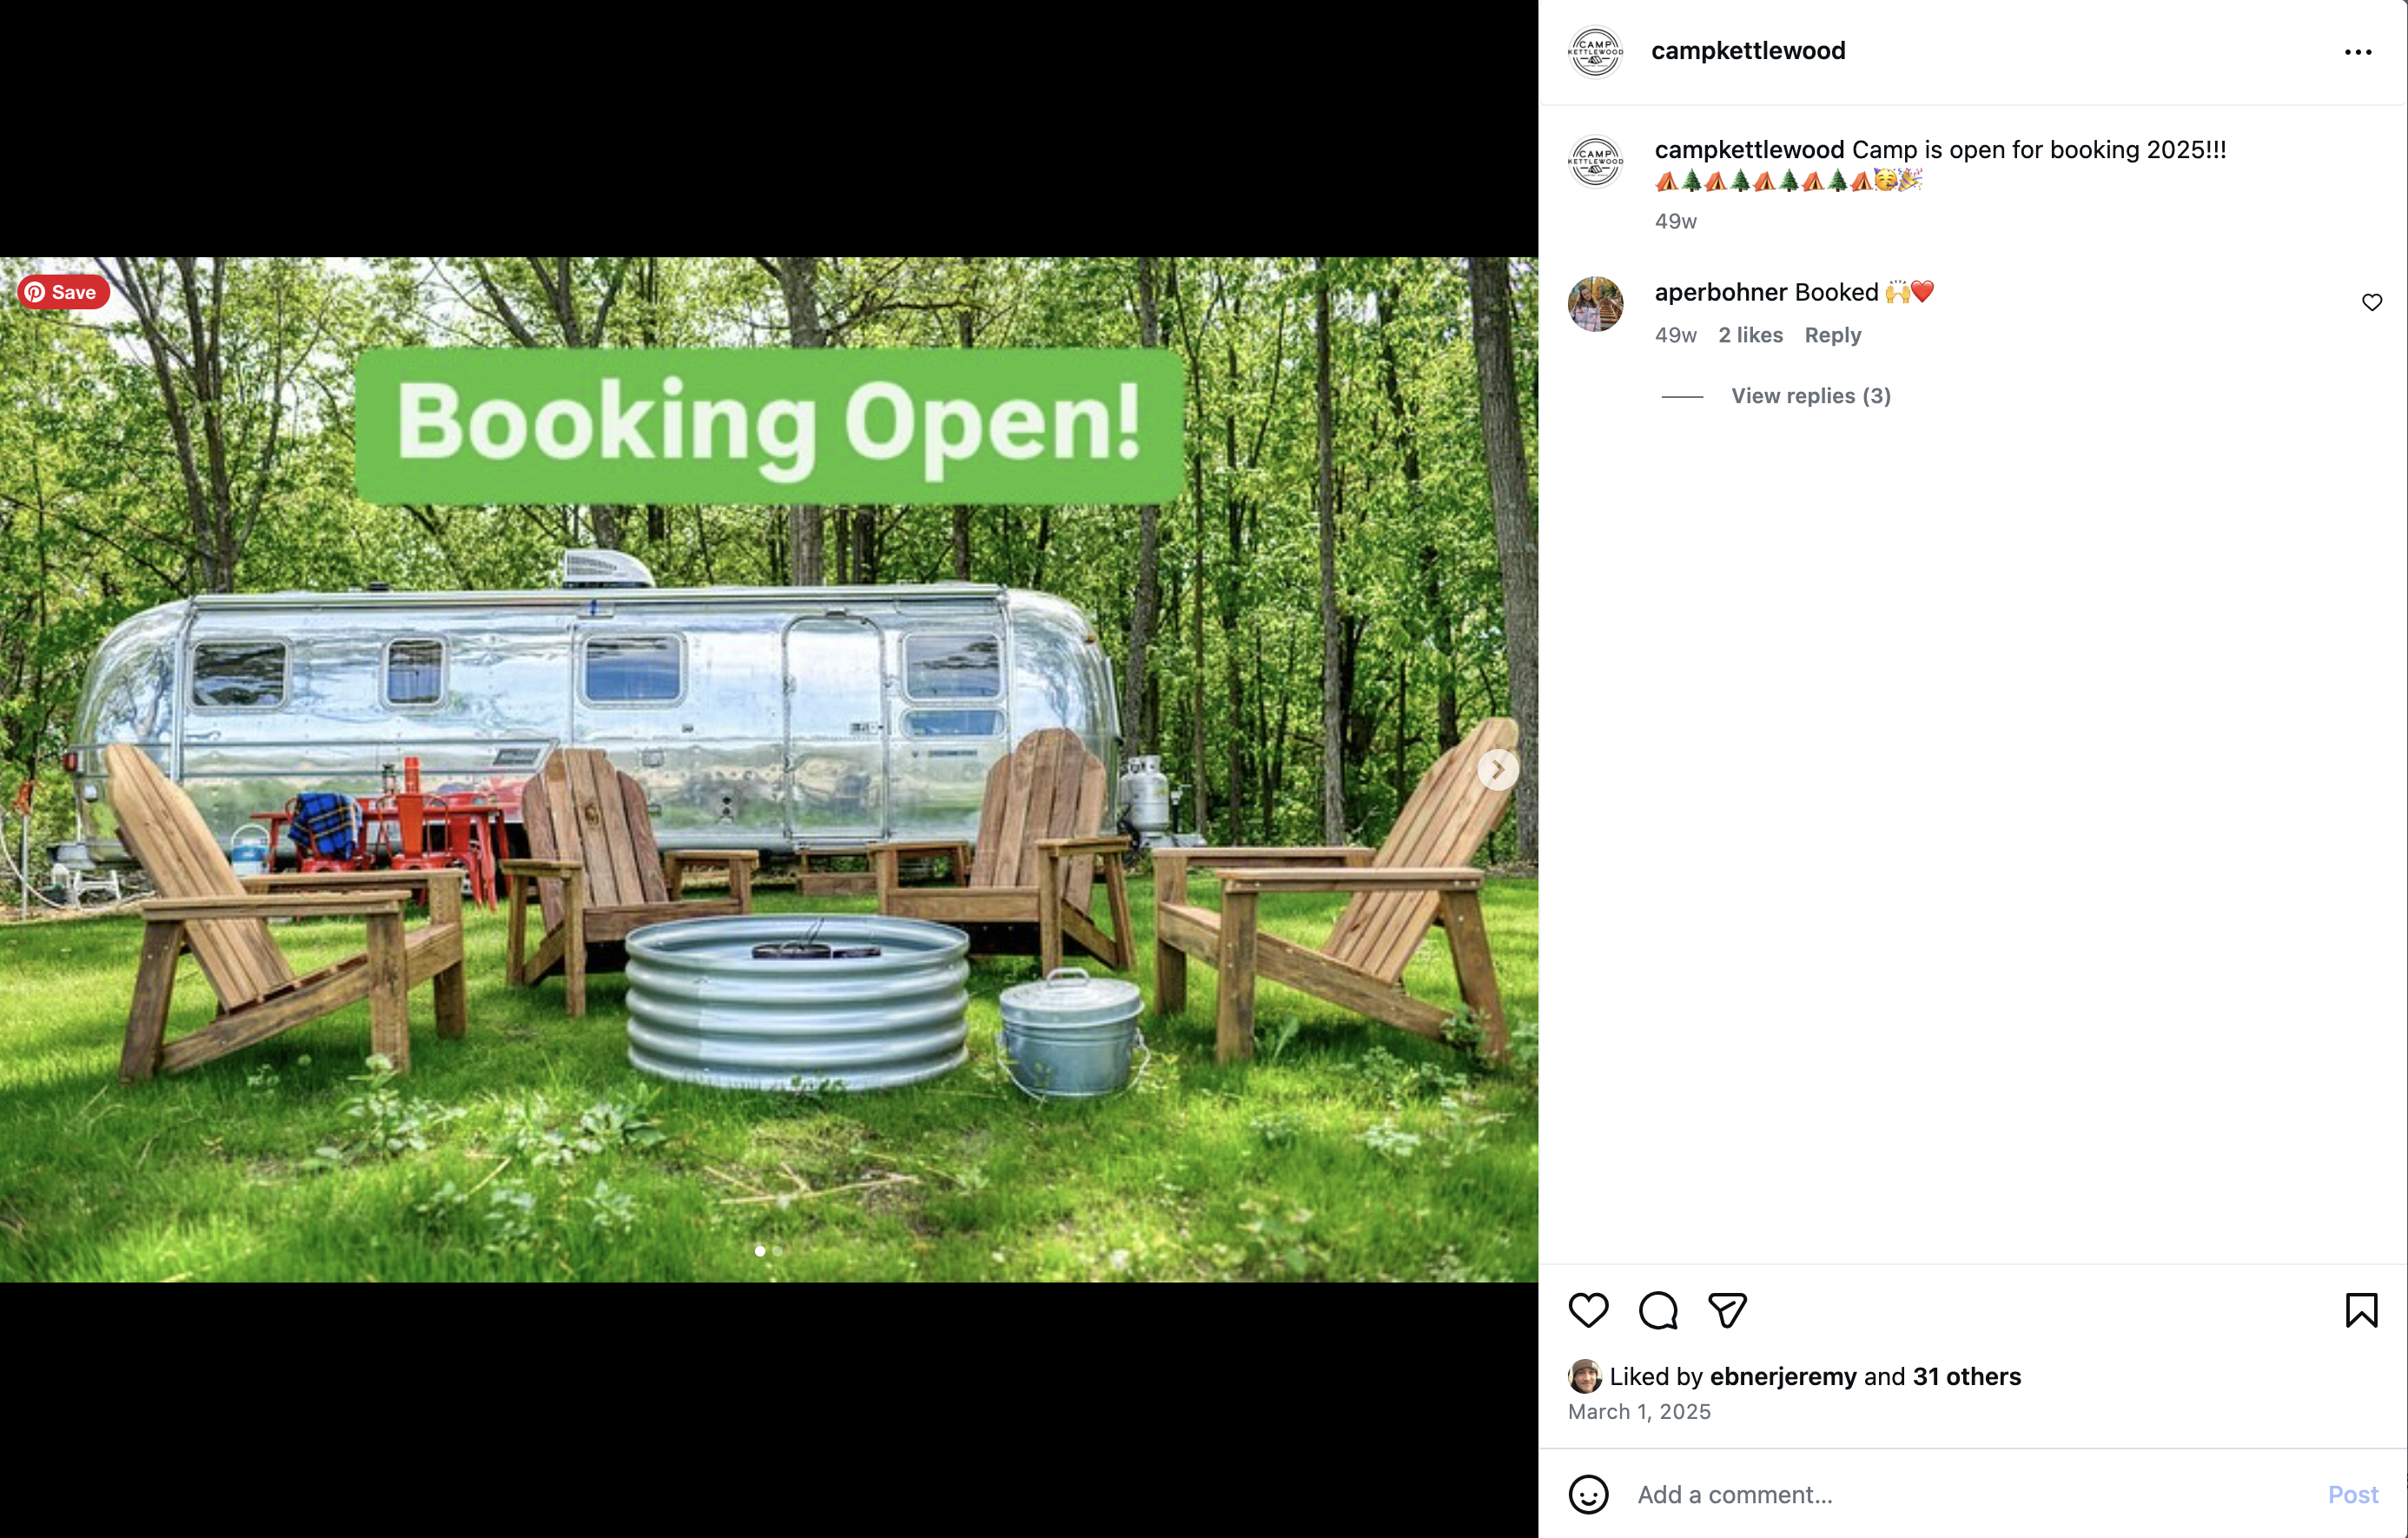Click the header Camp Kettlewood avatar

click(x=1595, y=51)
